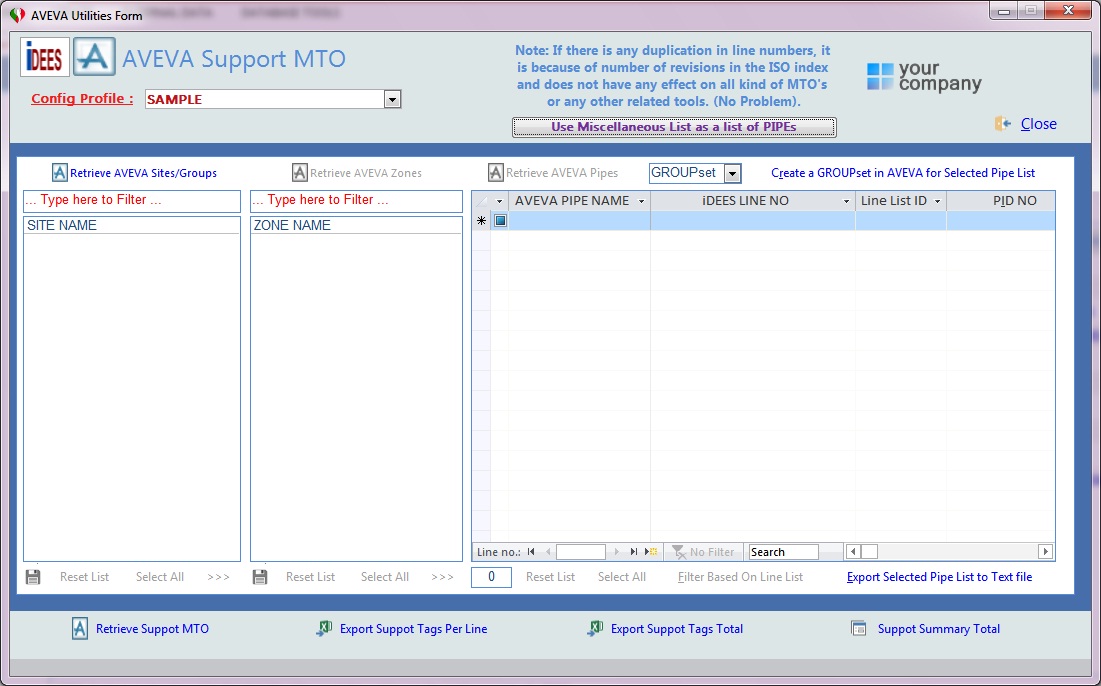Go to first record in navigator
Image resolution: width=1101 pixels, height=686 pixels.
point(531,552)
